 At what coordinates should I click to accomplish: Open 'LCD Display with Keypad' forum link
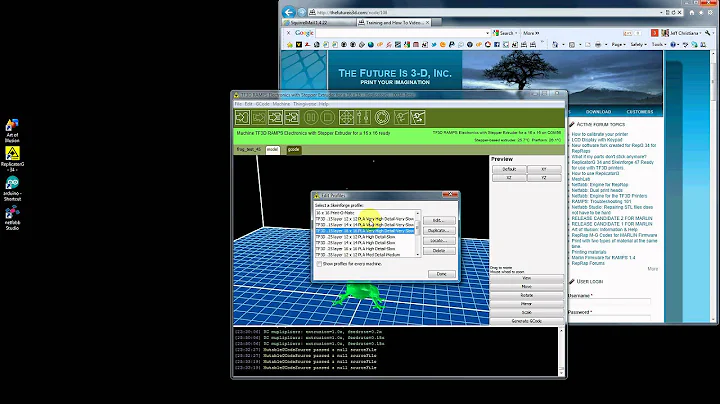597,140
